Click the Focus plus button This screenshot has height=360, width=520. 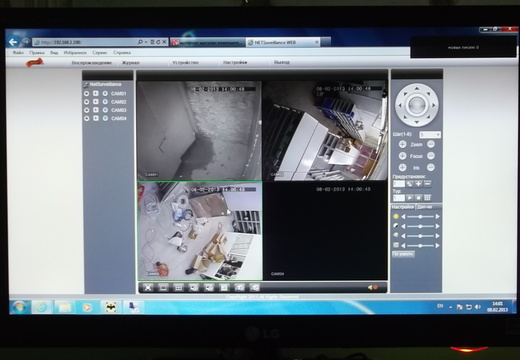[x=402, y=156]
